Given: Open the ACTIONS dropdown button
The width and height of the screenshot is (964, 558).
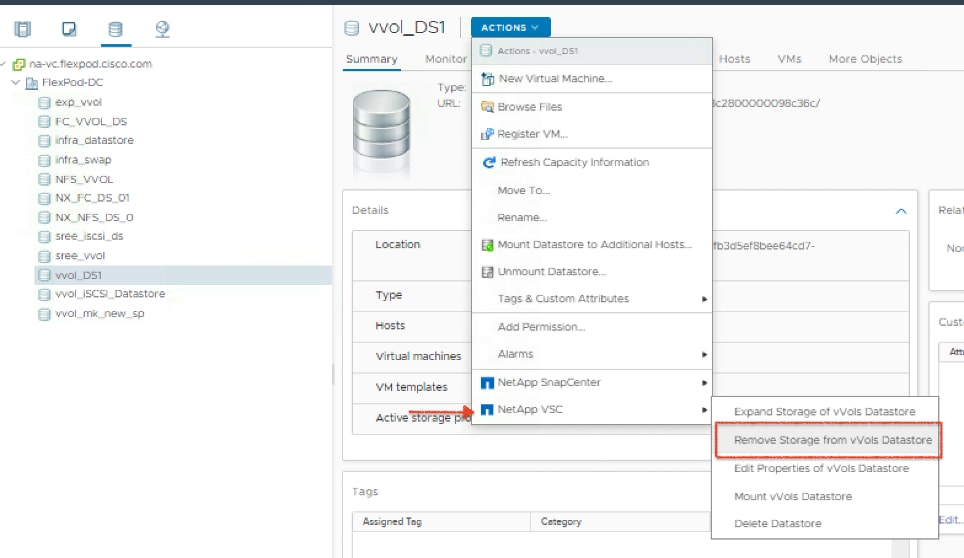Looking at the screenshot, I should (510, 28).
